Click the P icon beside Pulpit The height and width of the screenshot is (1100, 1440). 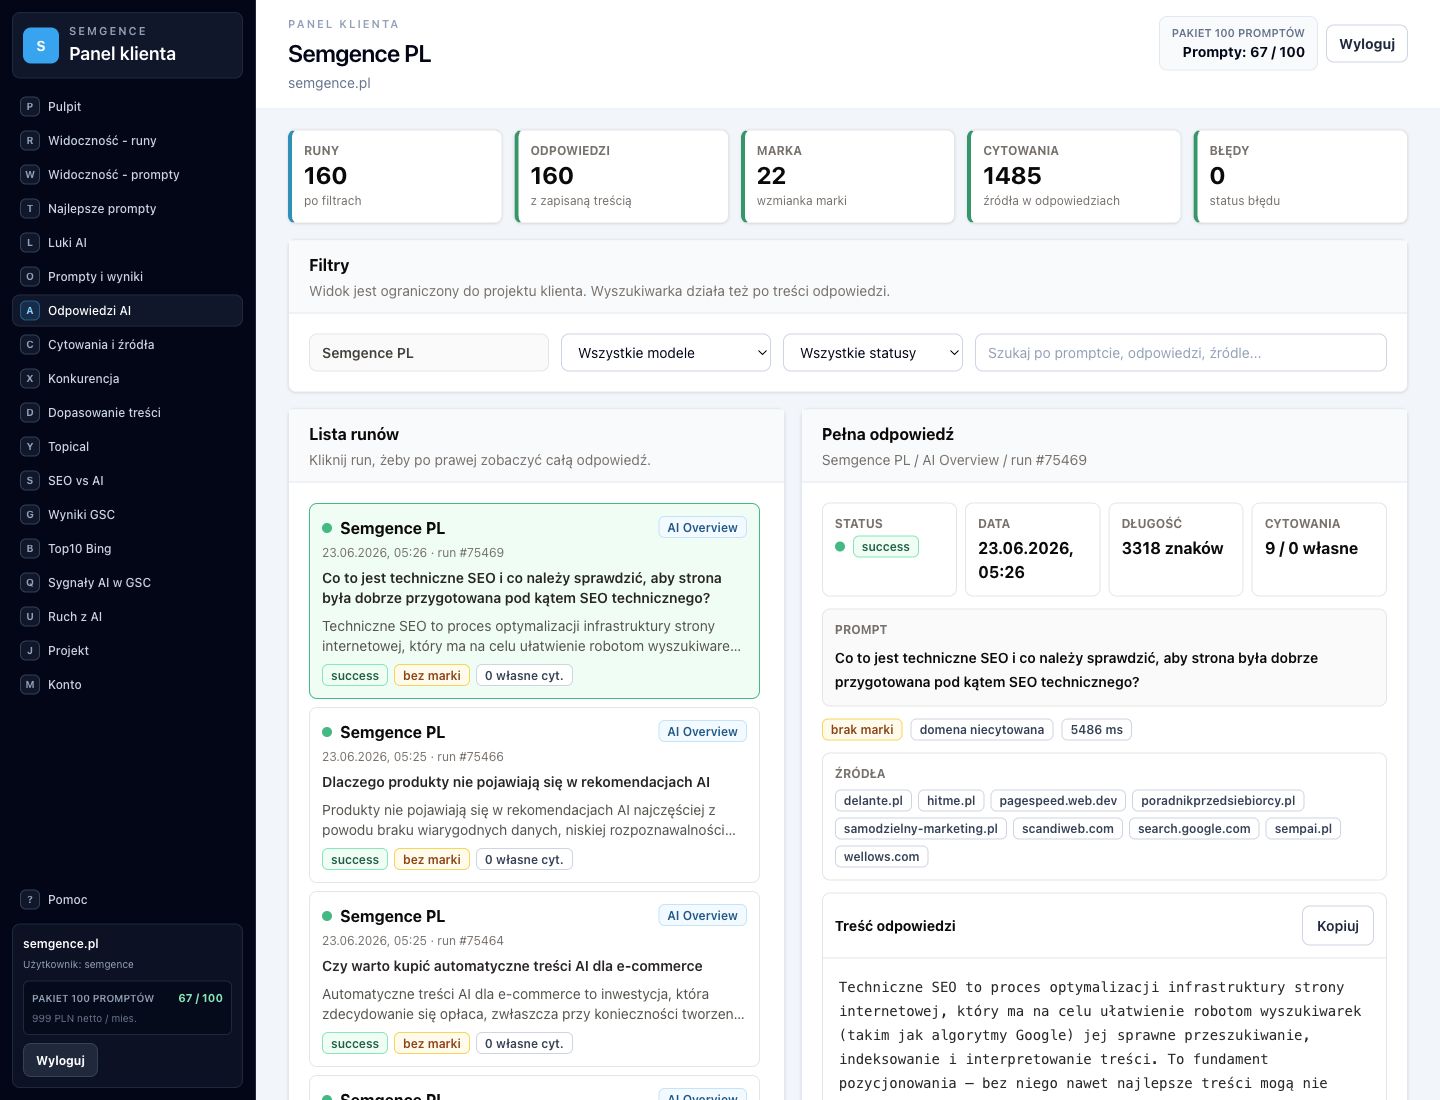(30, 107)
